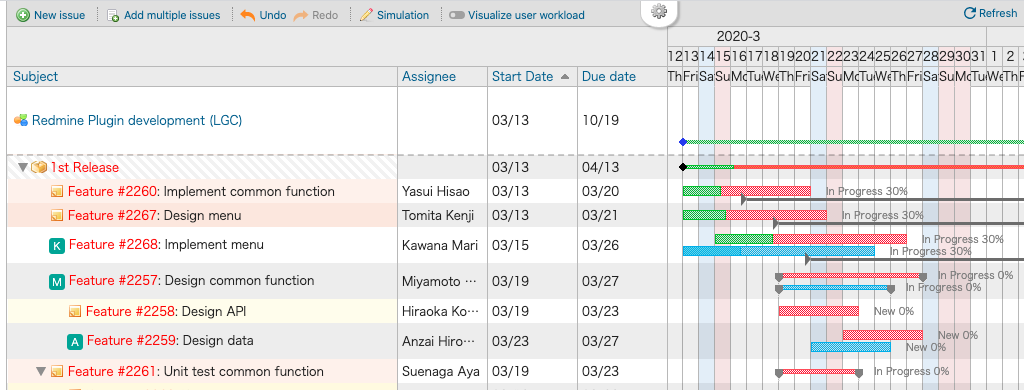
Task: Click Add multiple issues link
Action: click(x=172, y=14)
